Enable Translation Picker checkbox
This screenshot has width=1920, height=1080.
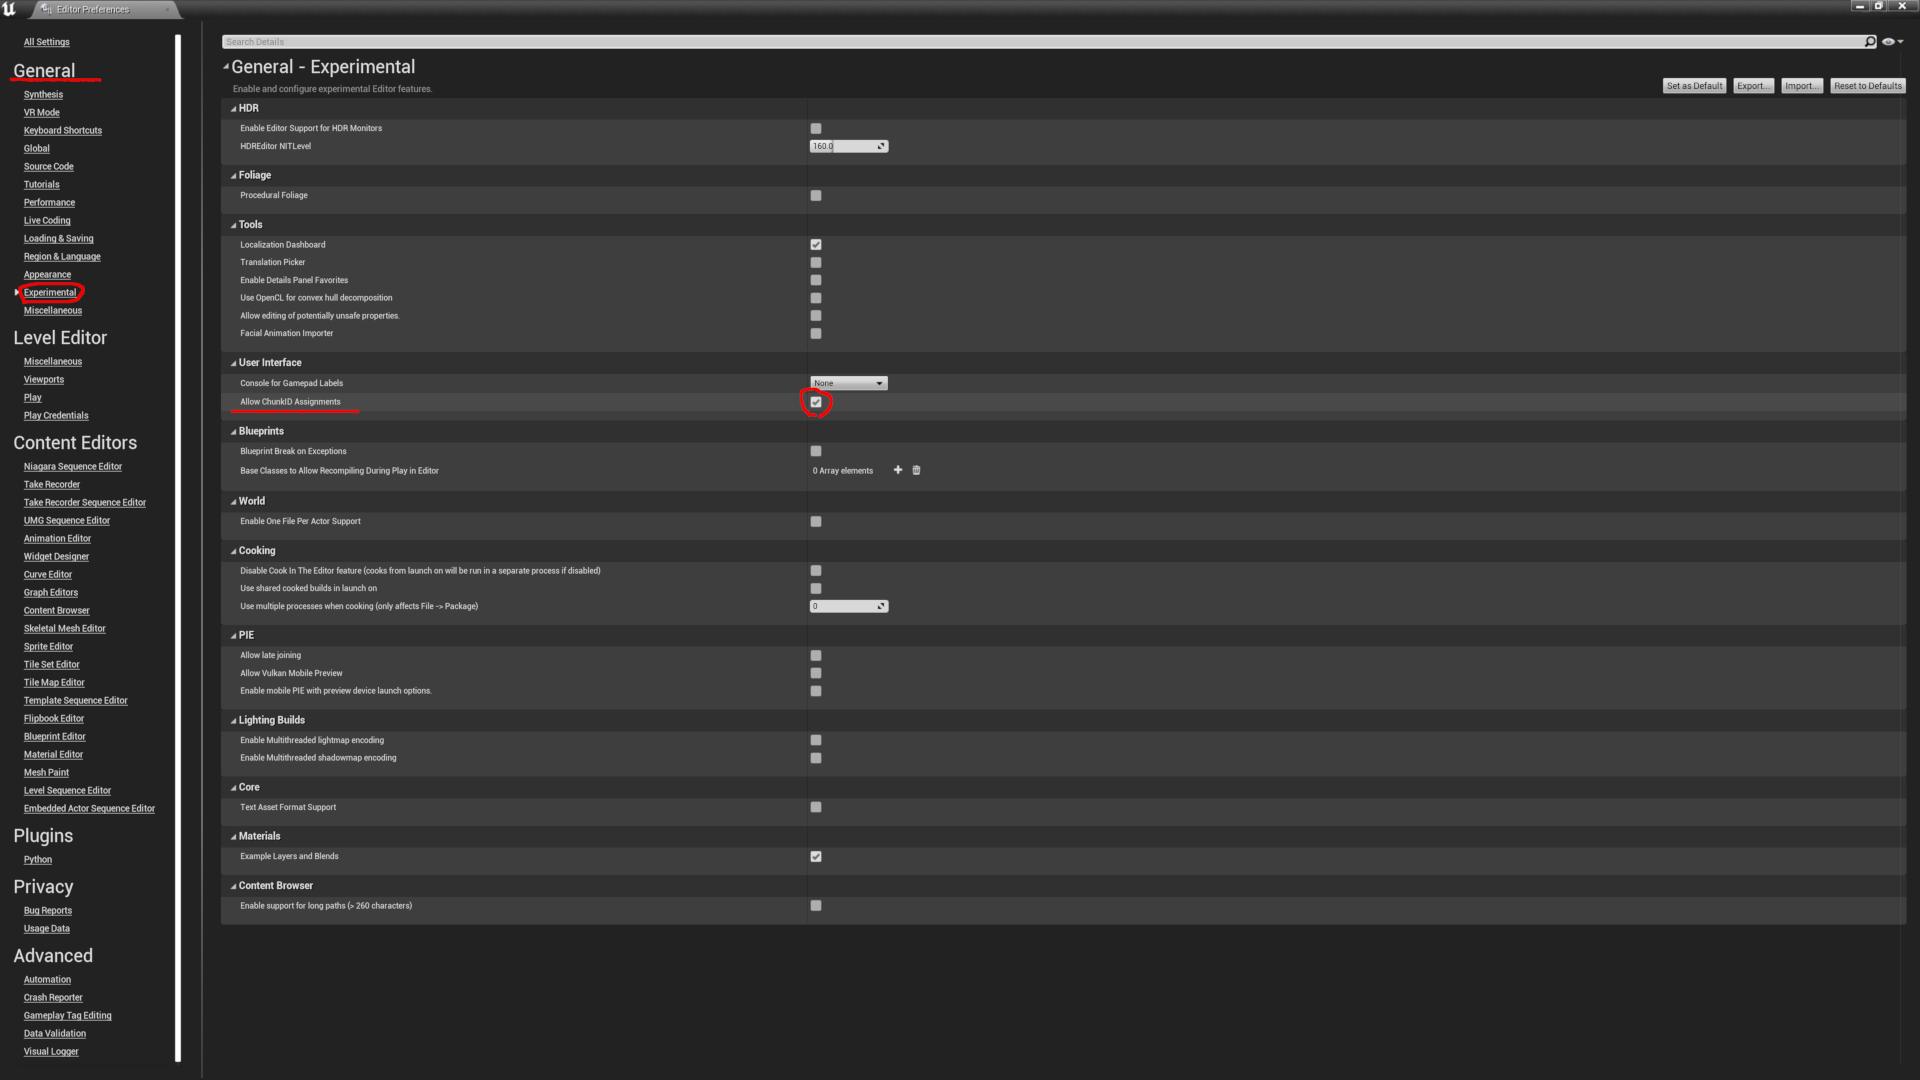(816, 263)
